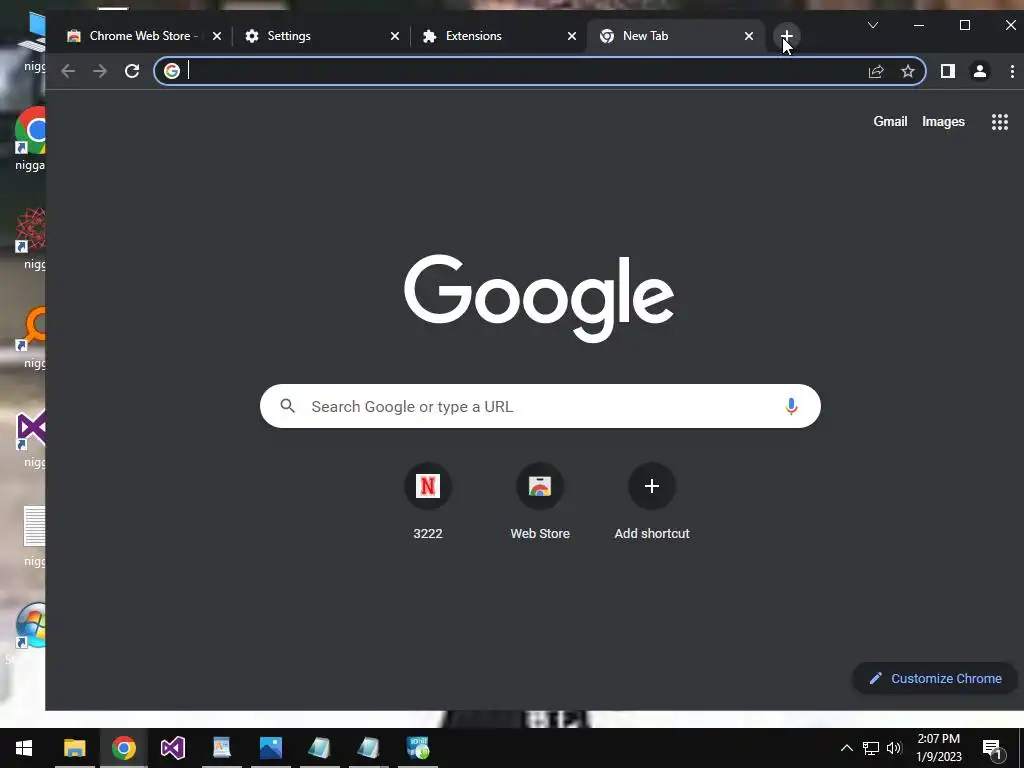This screenshot has height=768, width=1024.
Task: Click the Google logo
Action: click(x=539, y=298)
